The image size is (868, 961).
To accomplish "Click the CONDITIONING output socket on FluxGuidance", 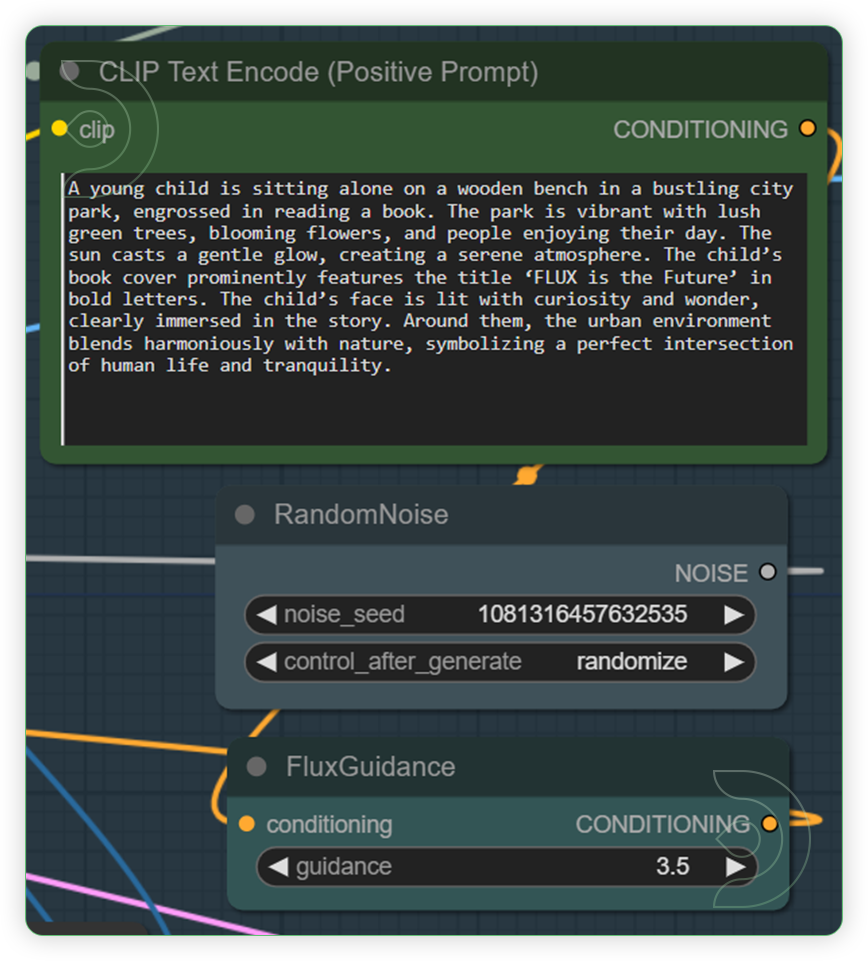I will (768, 823).
